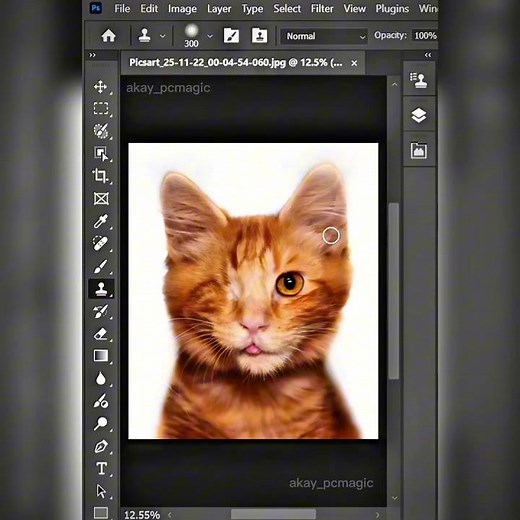Select the Pen tool
The image size is (520, 520).
point(101,446)
